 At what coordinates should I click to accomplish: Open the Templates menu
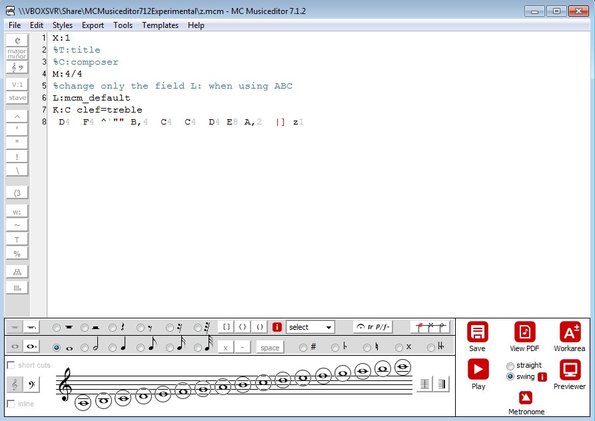[x=160, y=25]
